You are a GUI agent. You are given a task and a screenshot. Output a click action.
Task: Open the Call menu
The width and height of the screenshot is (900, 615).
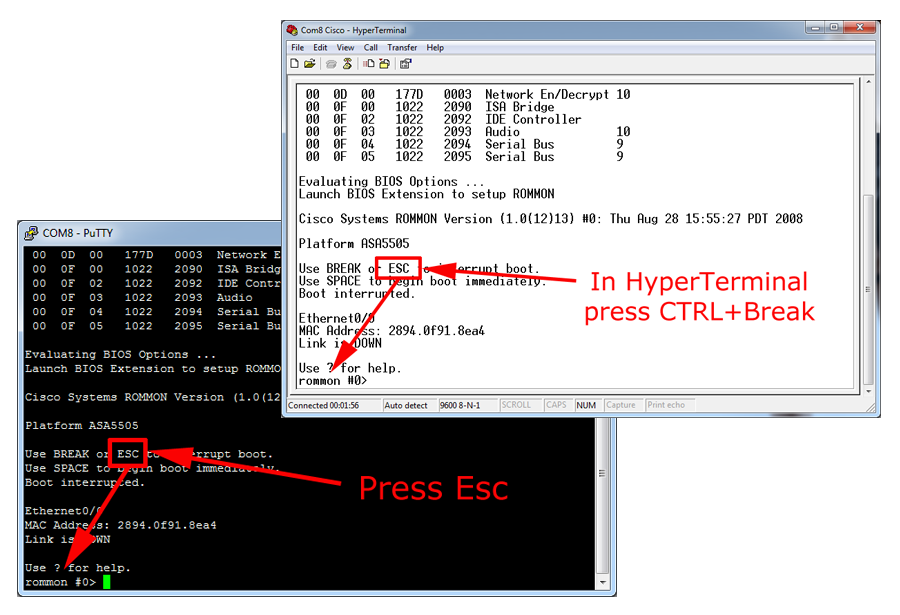point(371,47)
